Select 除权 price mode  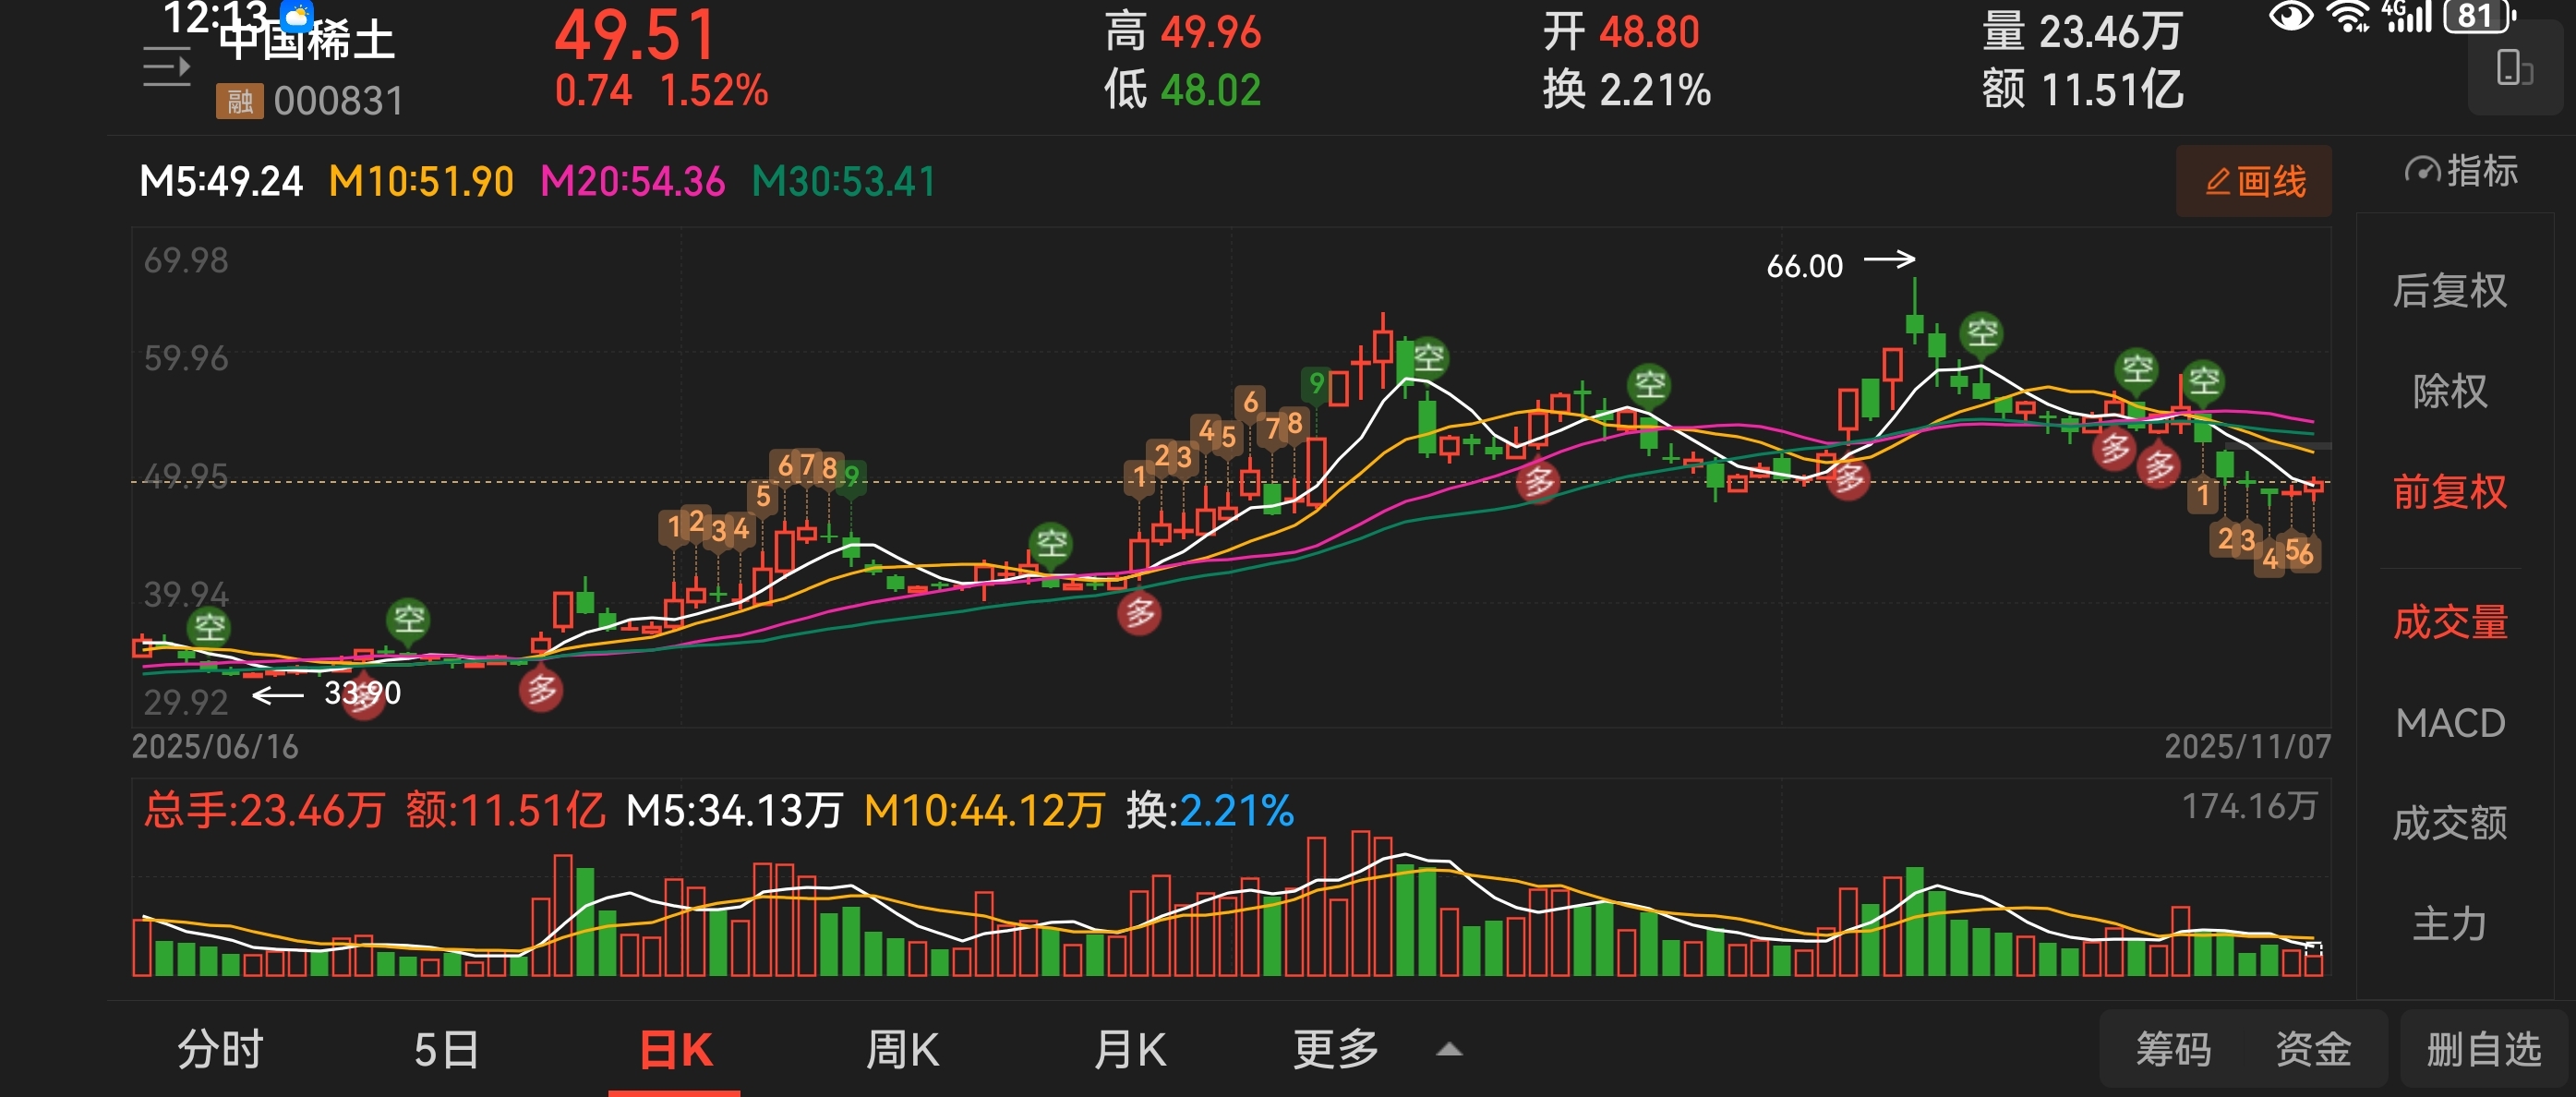2449,391
